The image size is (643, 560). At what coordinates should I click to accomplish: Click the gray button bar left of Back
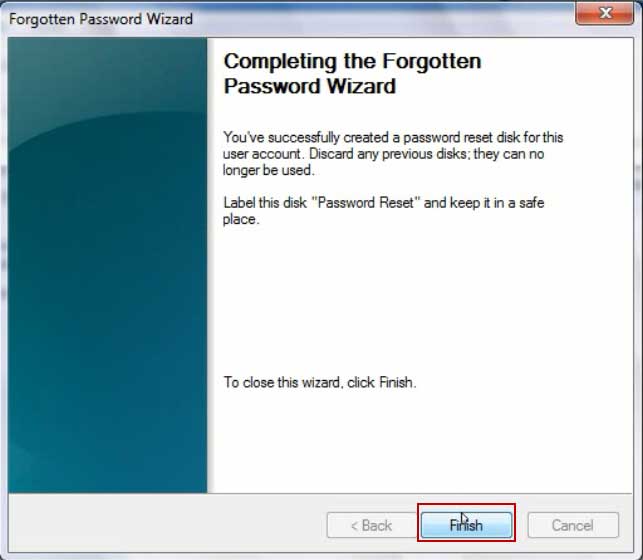pos(167,523)
